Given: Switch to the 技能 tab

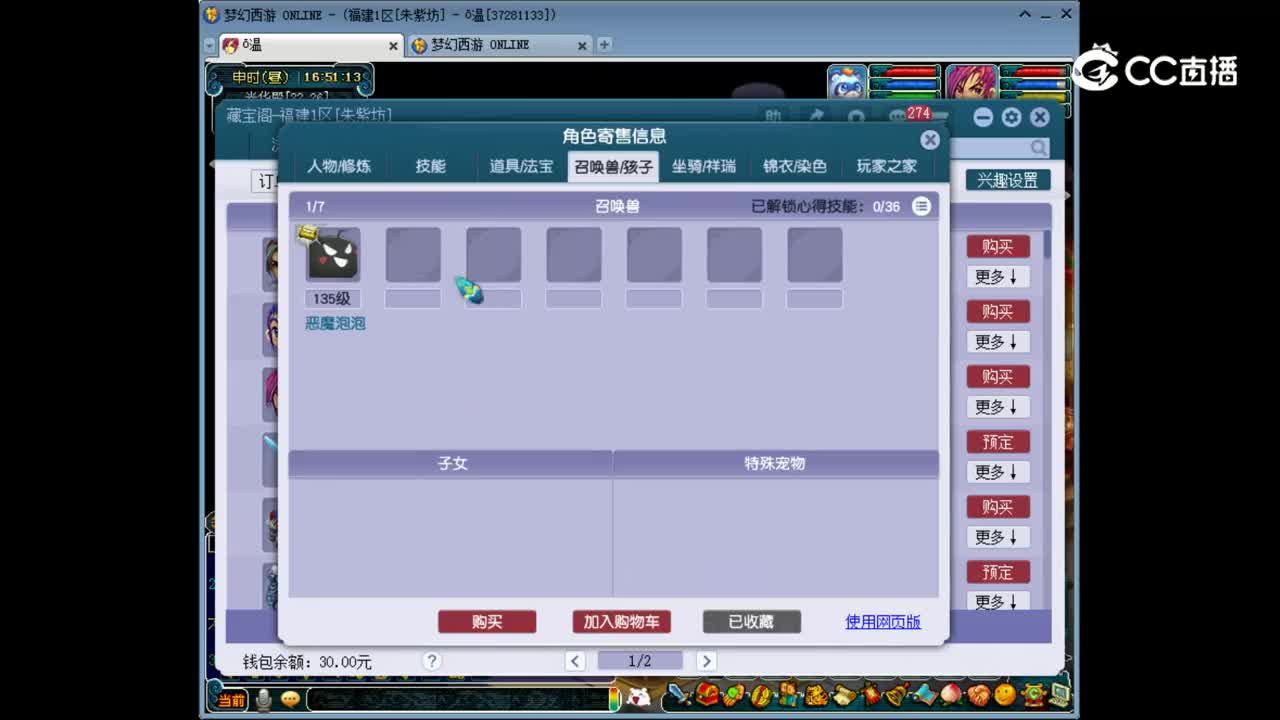Looking at the screenshot, I should (x=431, y=166).
